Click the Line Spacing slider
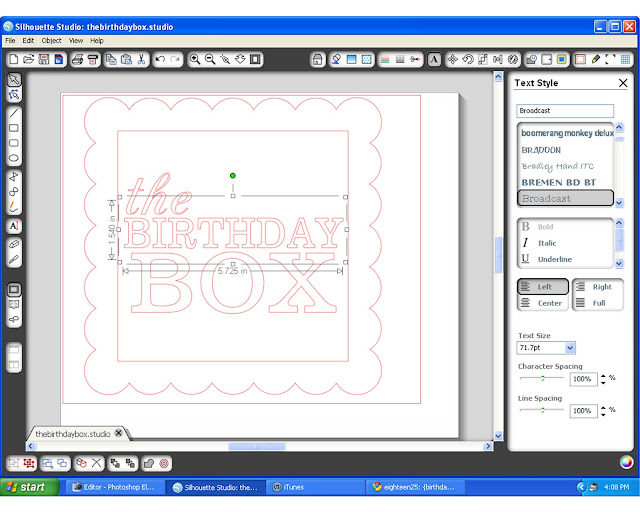Image resolution: width=640 pixels, height=512 pixels. tap(541, 411)
